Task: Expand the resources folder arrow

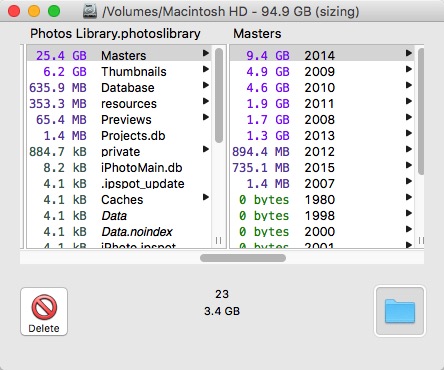Action: (206, 101)
